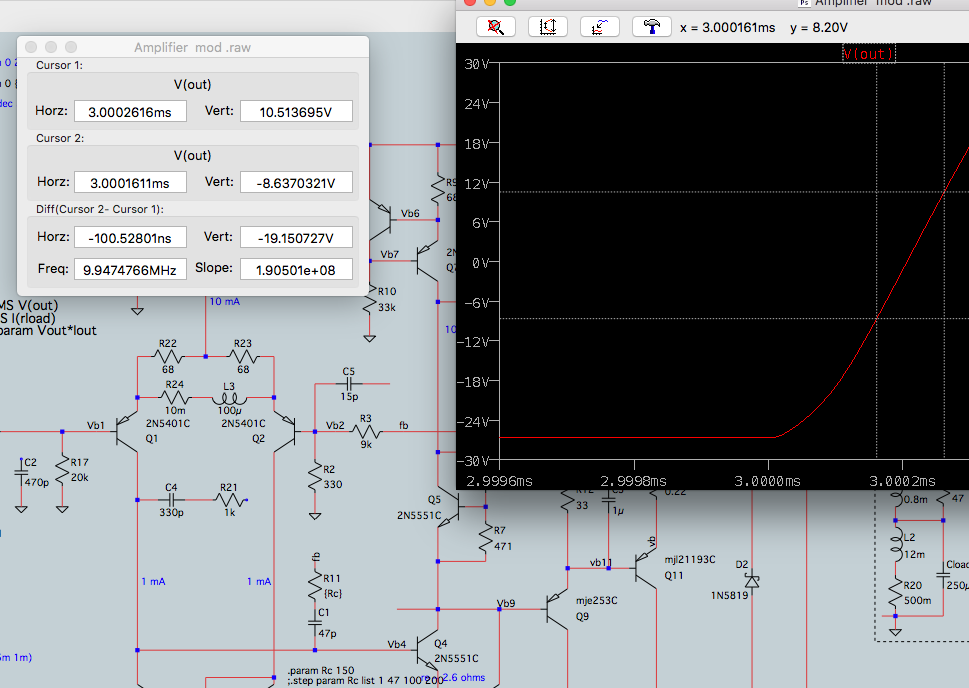This screenshot has height=688, width=969.
Task: Select transistor Q4 2N5551C
Action: coord(425,650)
